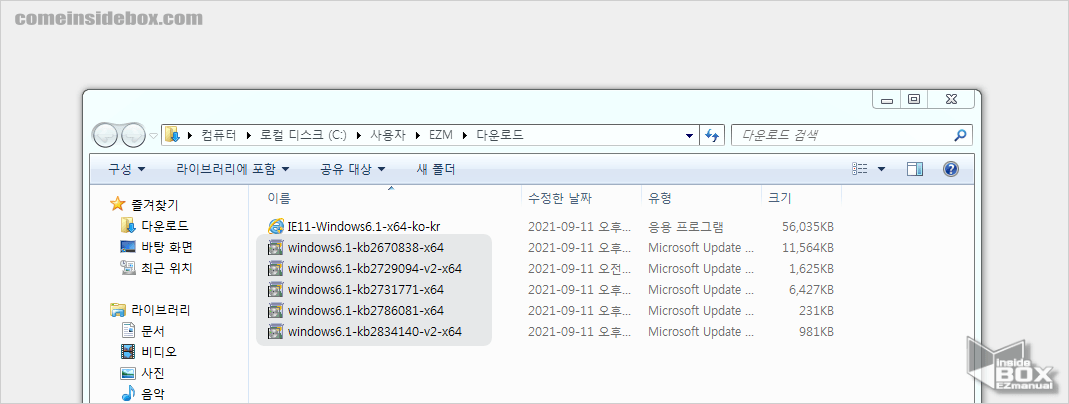Toggle the preview pane button
The height and width of the screenshot is (404, 1069).
[914, 169]
